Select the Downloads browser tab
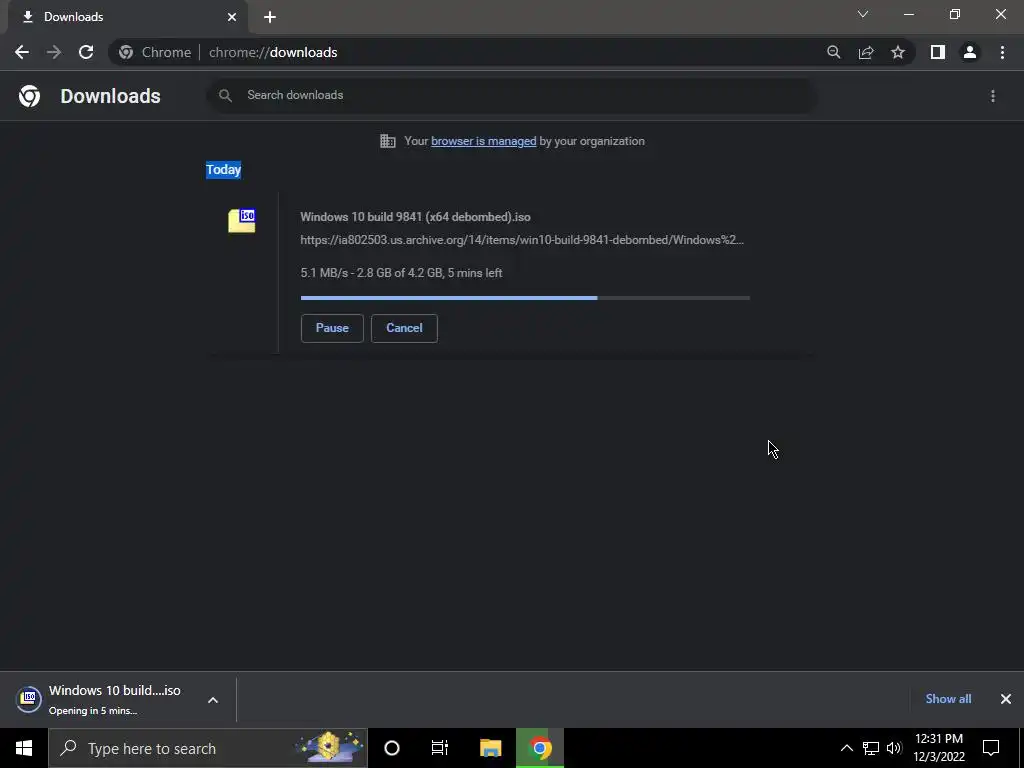This screenshot has width=1024, height=768. (127, 17)
